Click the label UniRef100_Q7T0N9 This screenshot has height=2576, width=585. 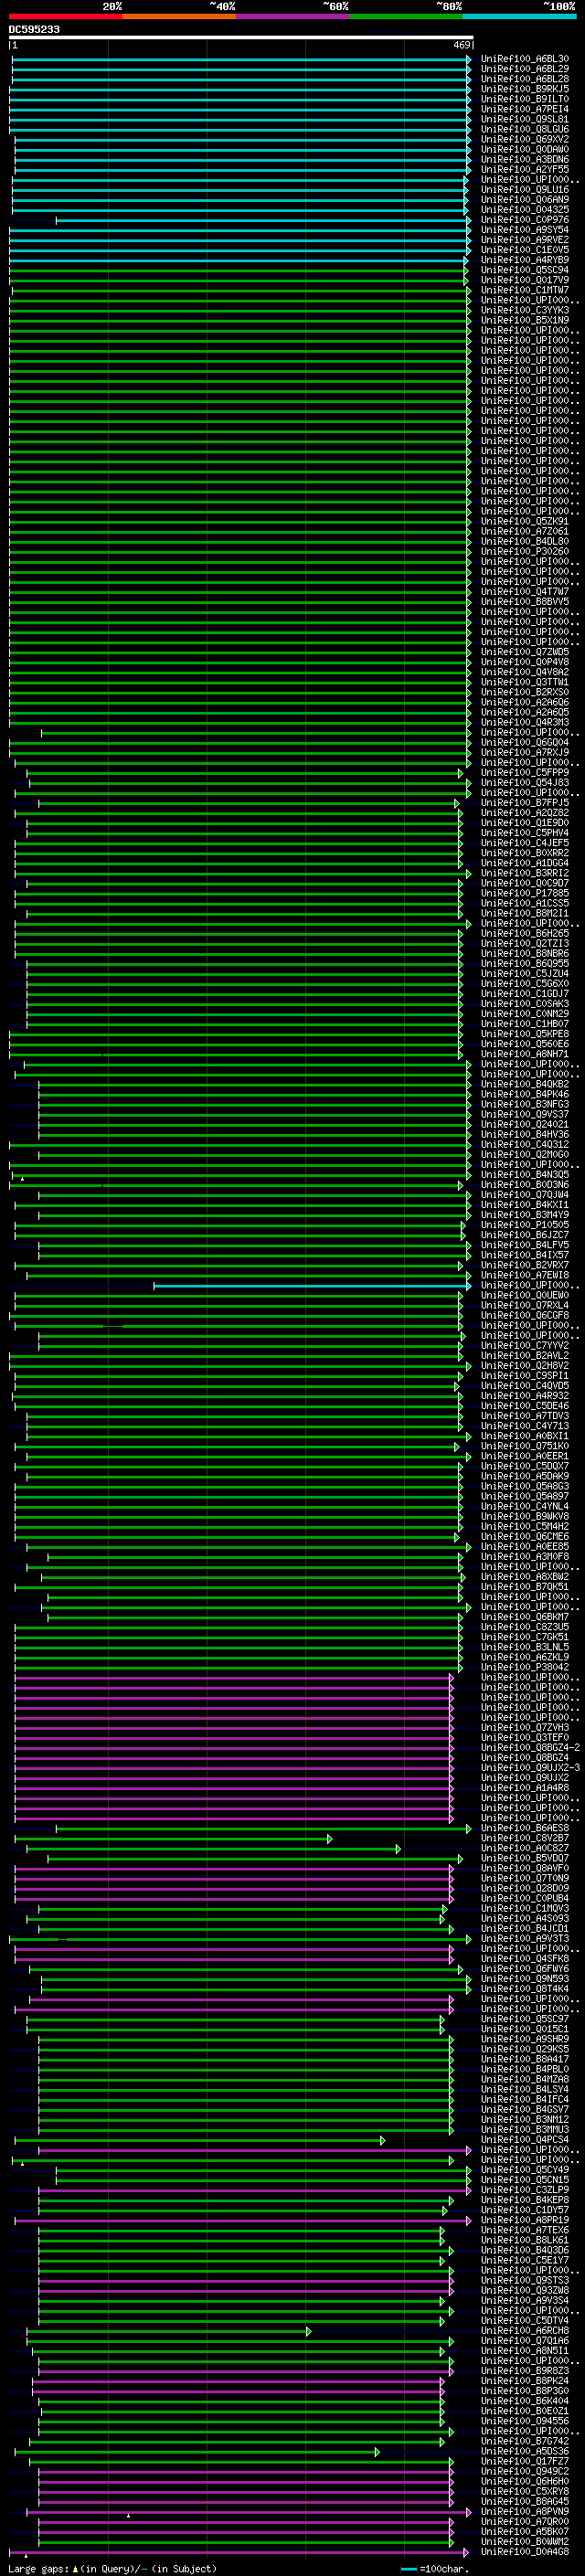click(525, 1878)
